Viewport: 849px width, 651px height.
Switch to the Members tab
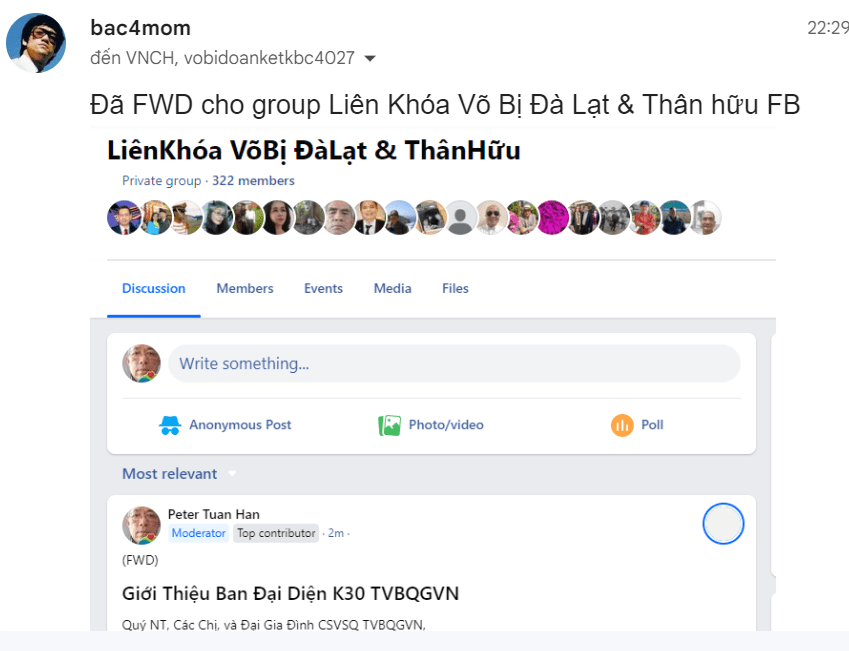click(x=245, y=289)
